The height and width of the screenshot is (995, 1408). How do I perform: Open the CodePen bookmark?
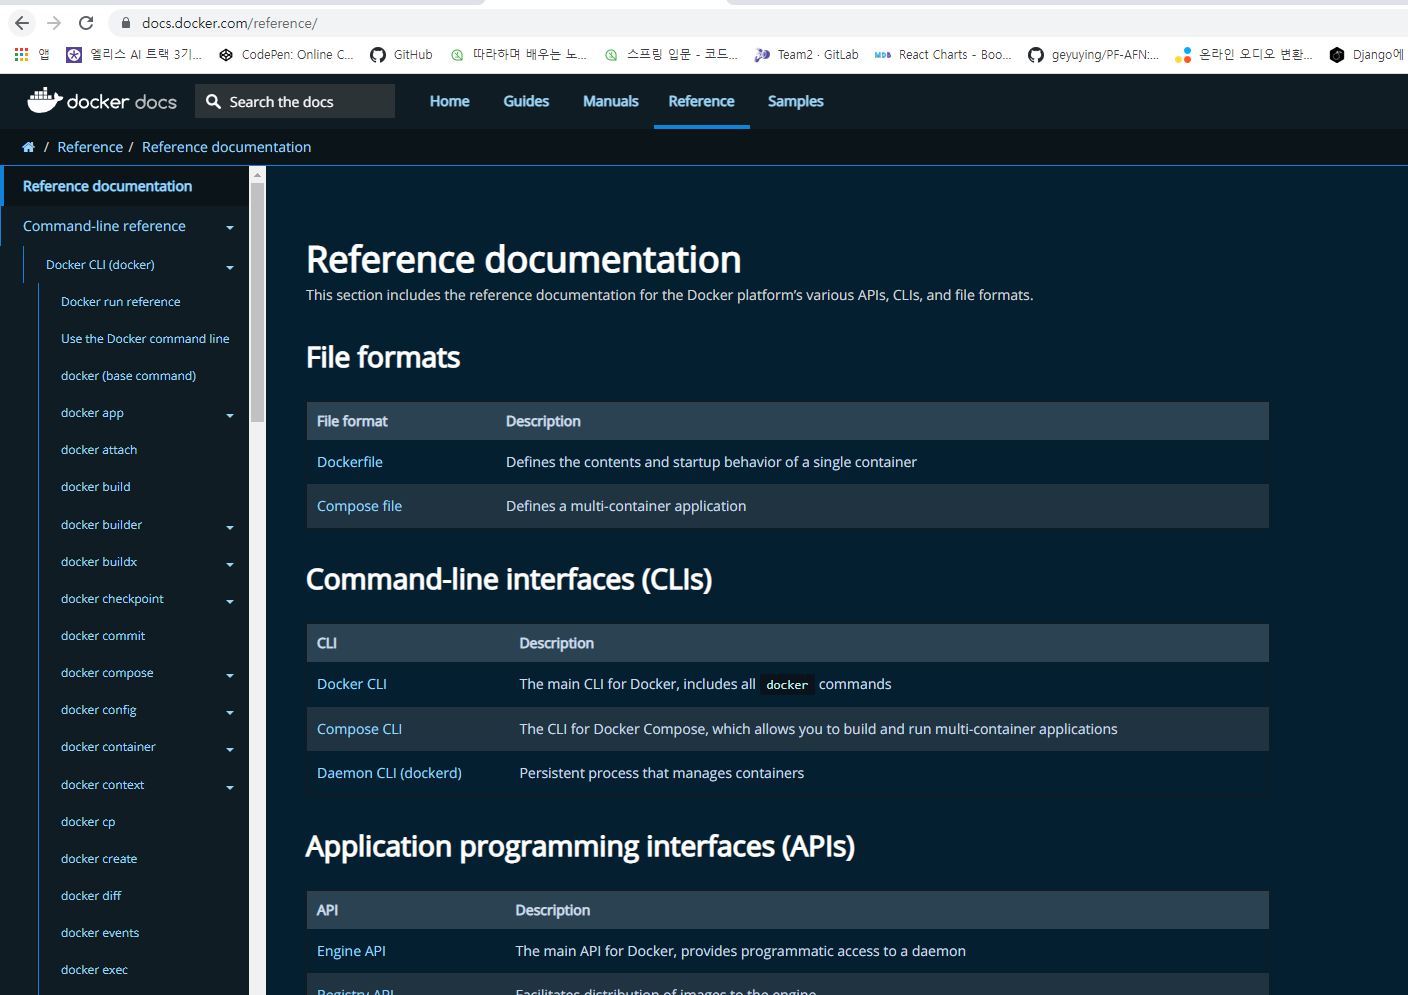(286, 55)
